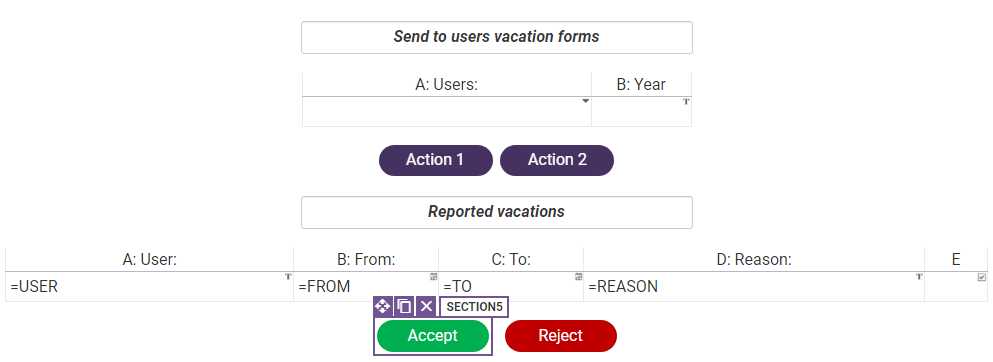The image size is (993, 362).
Task: Open the Users dropdown arrow
Action: pos(586,101)
